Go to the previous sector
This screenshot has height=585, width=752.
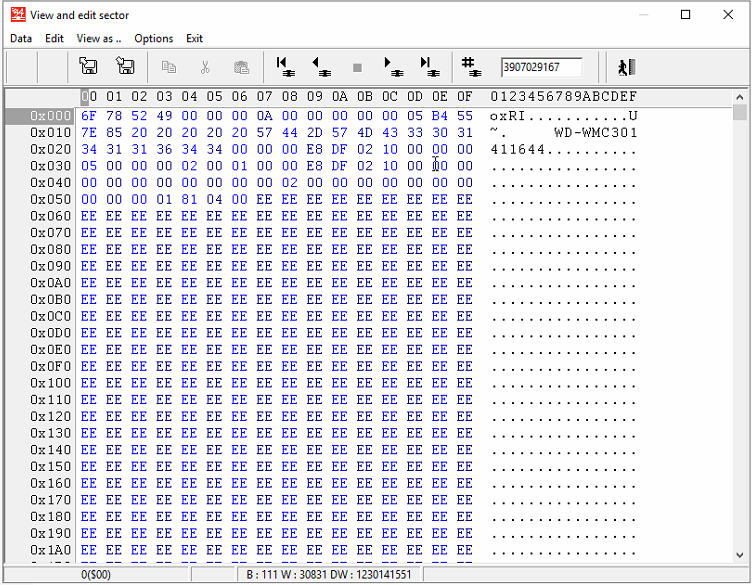(322, 67)
